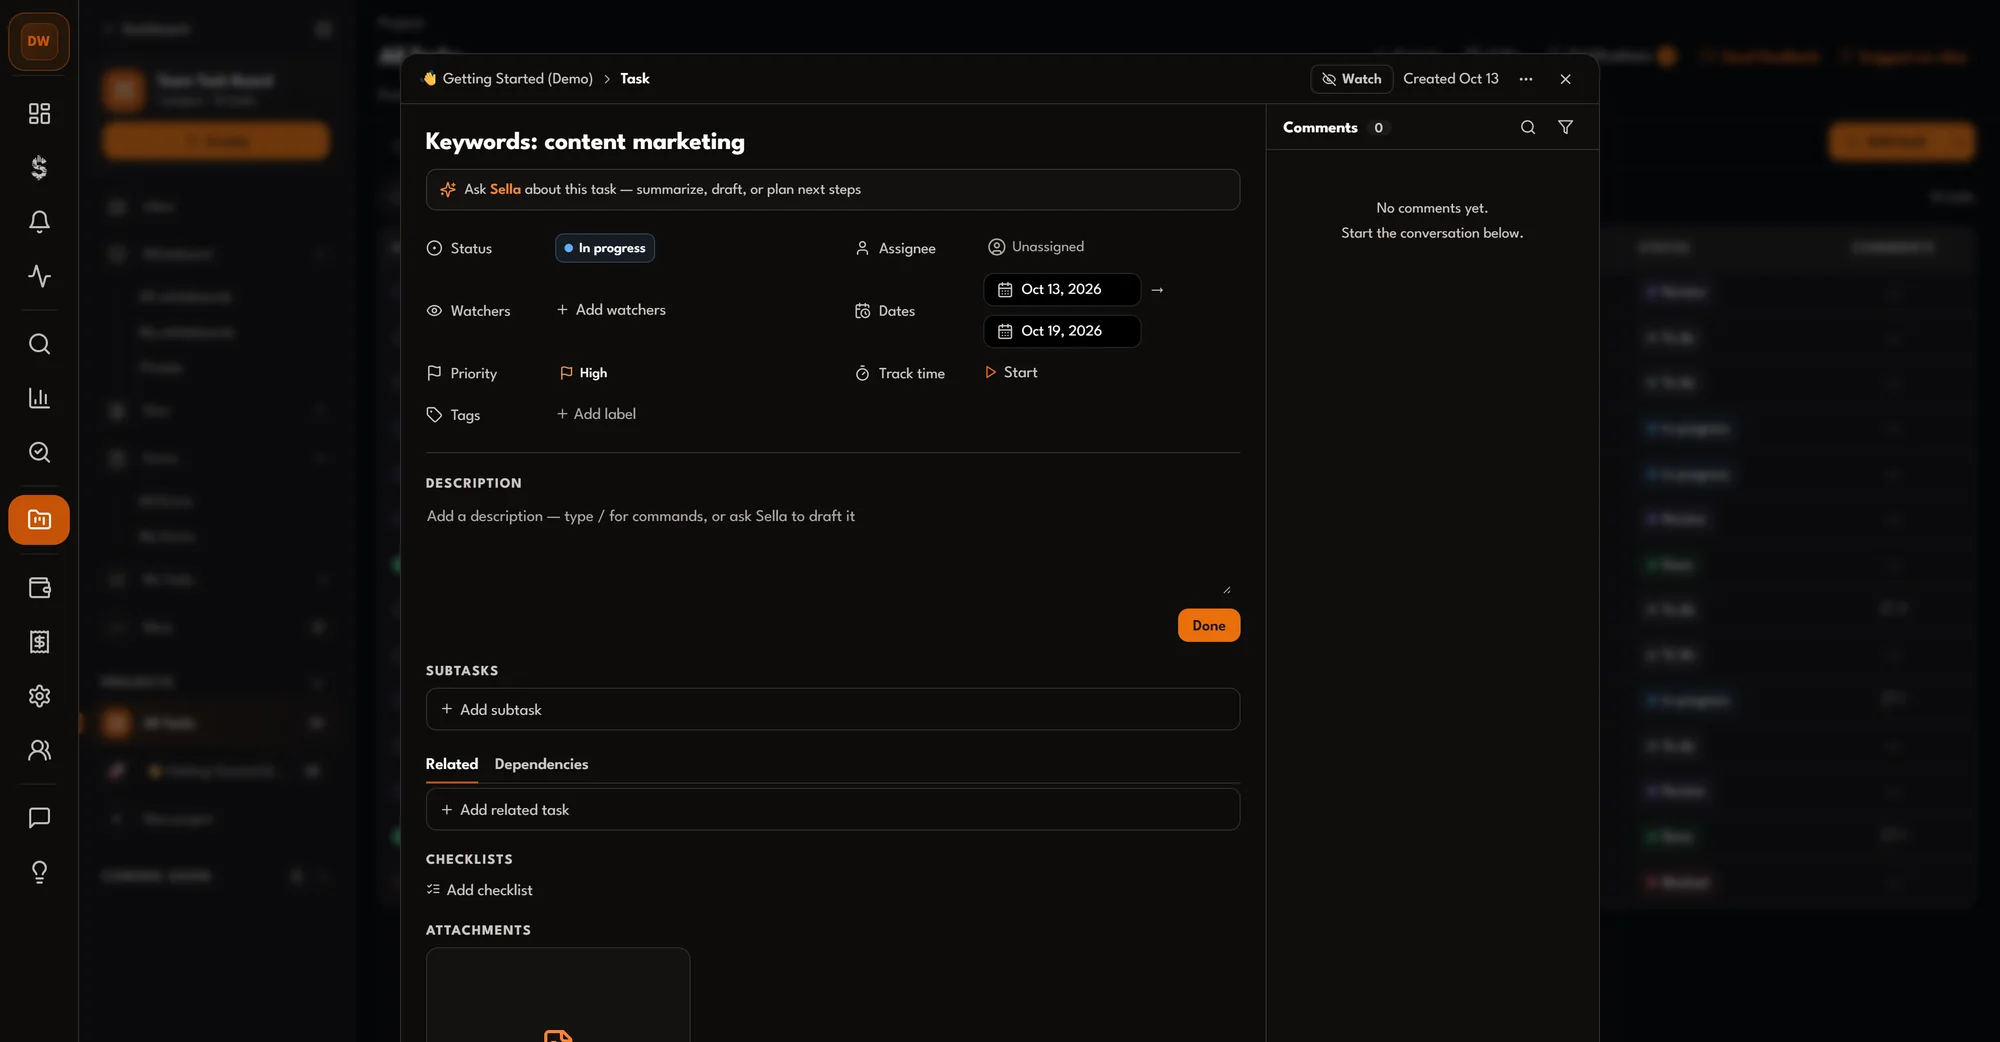Open the wallet icon in sidebar
The width and height of the screenshot is (2000, 1042).
pos(39,588)
